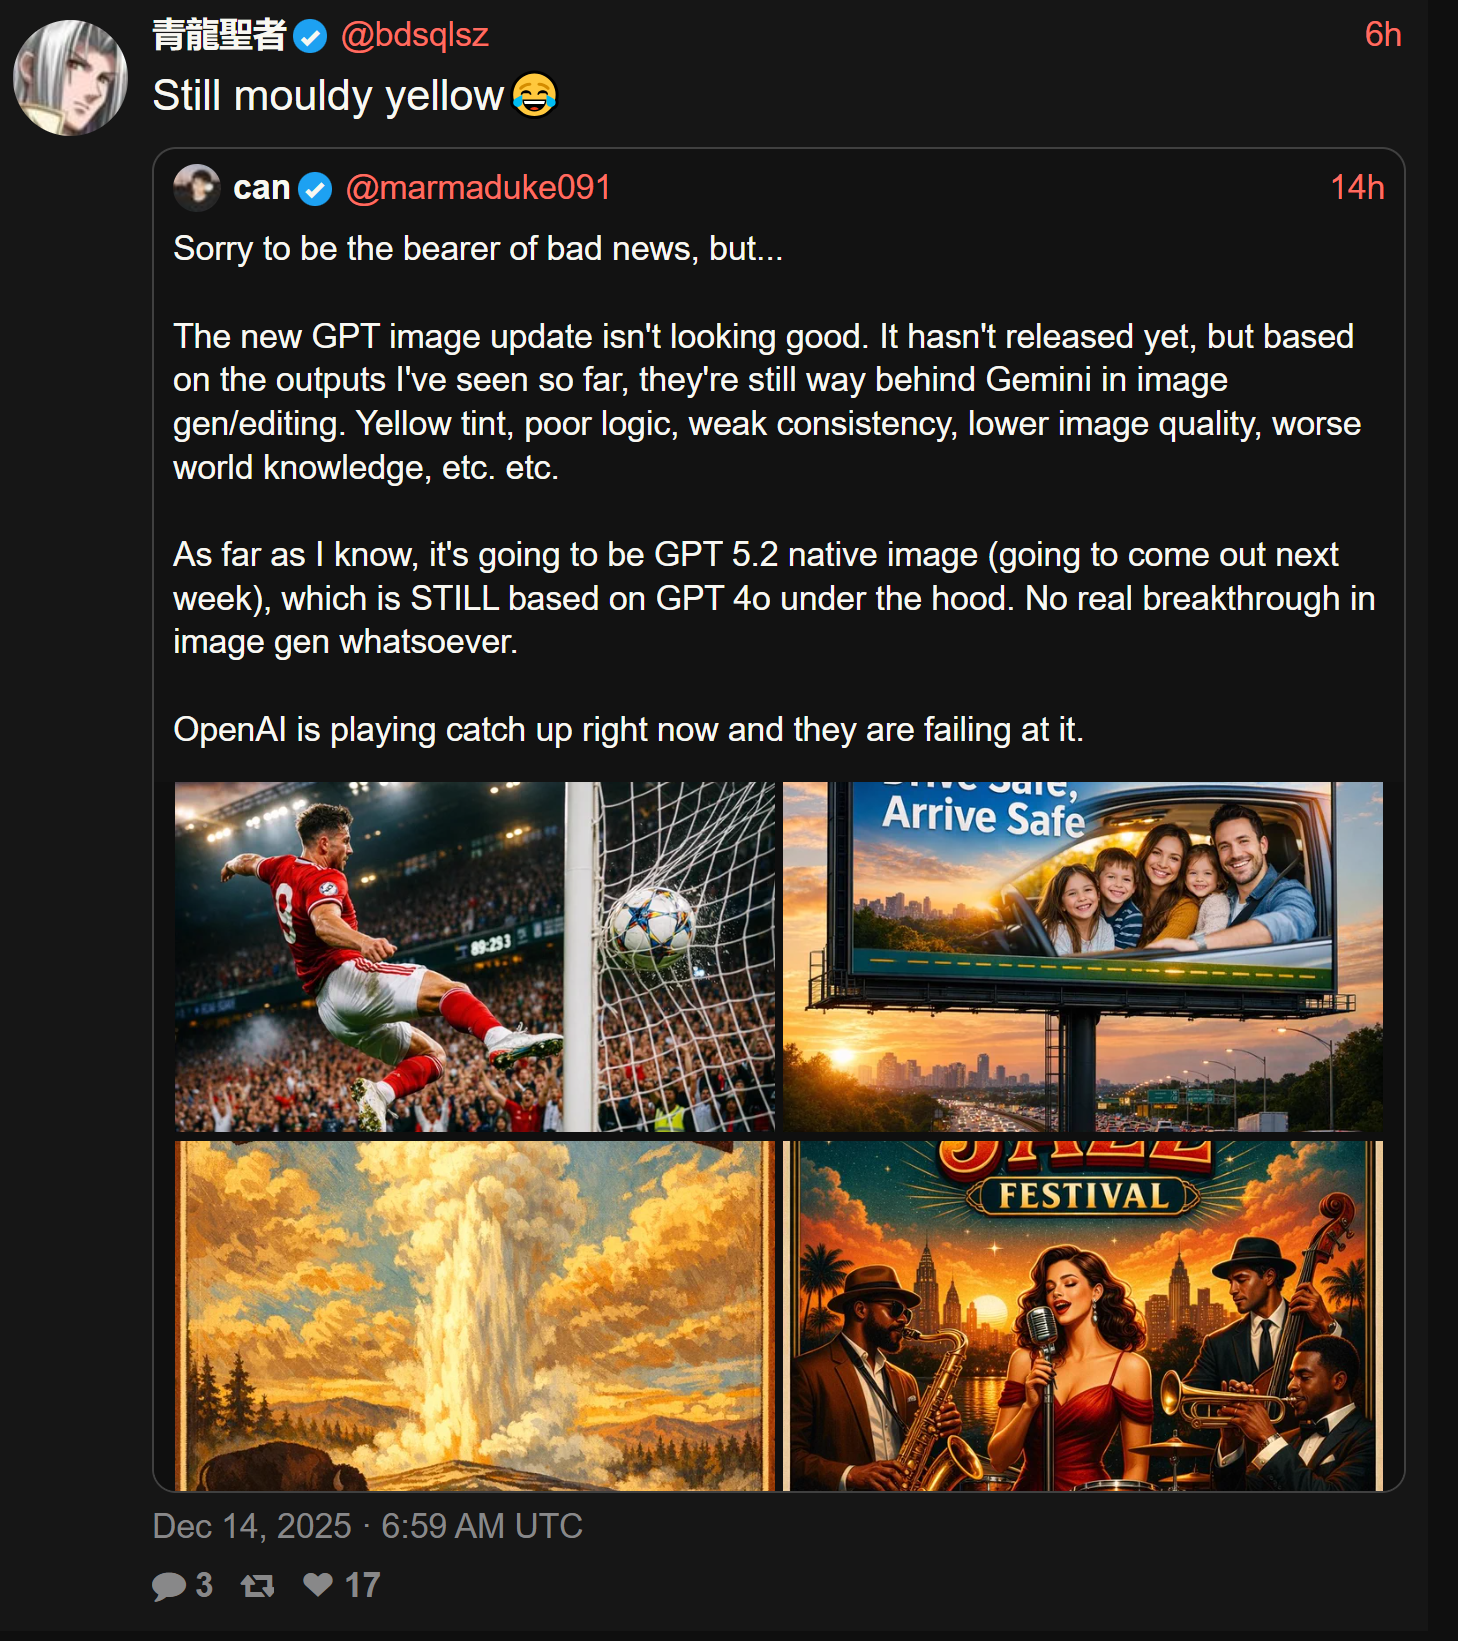Image resolution: width=1458 pixels, height=1641 pixels.
Task: Click verified badge next to can
Action: pyautogui.click(x=315, y=189)
